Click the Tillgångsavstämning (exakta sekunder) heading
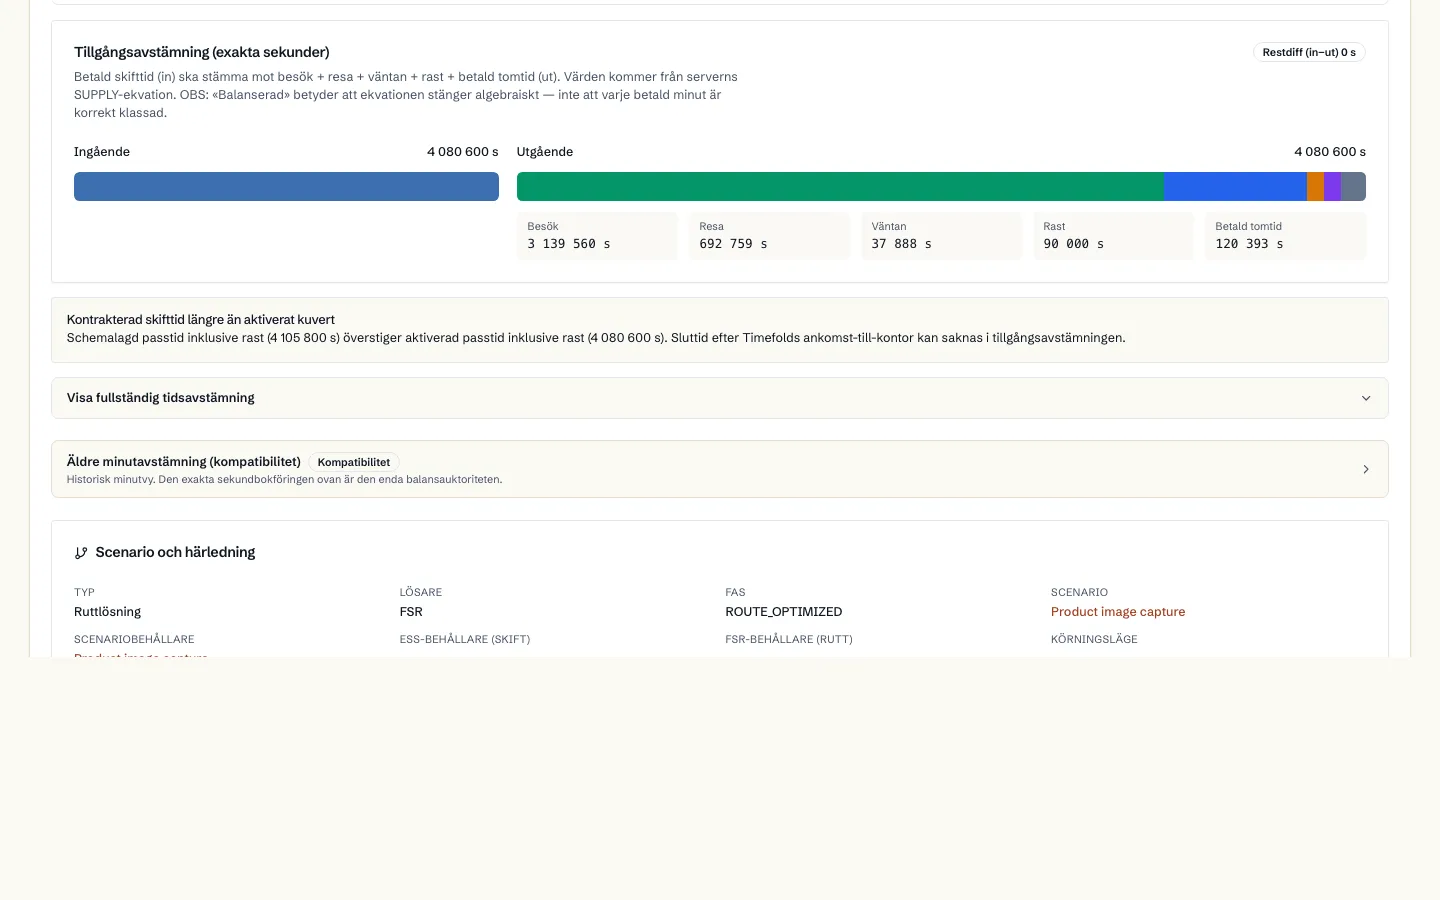 click(202, 52)
